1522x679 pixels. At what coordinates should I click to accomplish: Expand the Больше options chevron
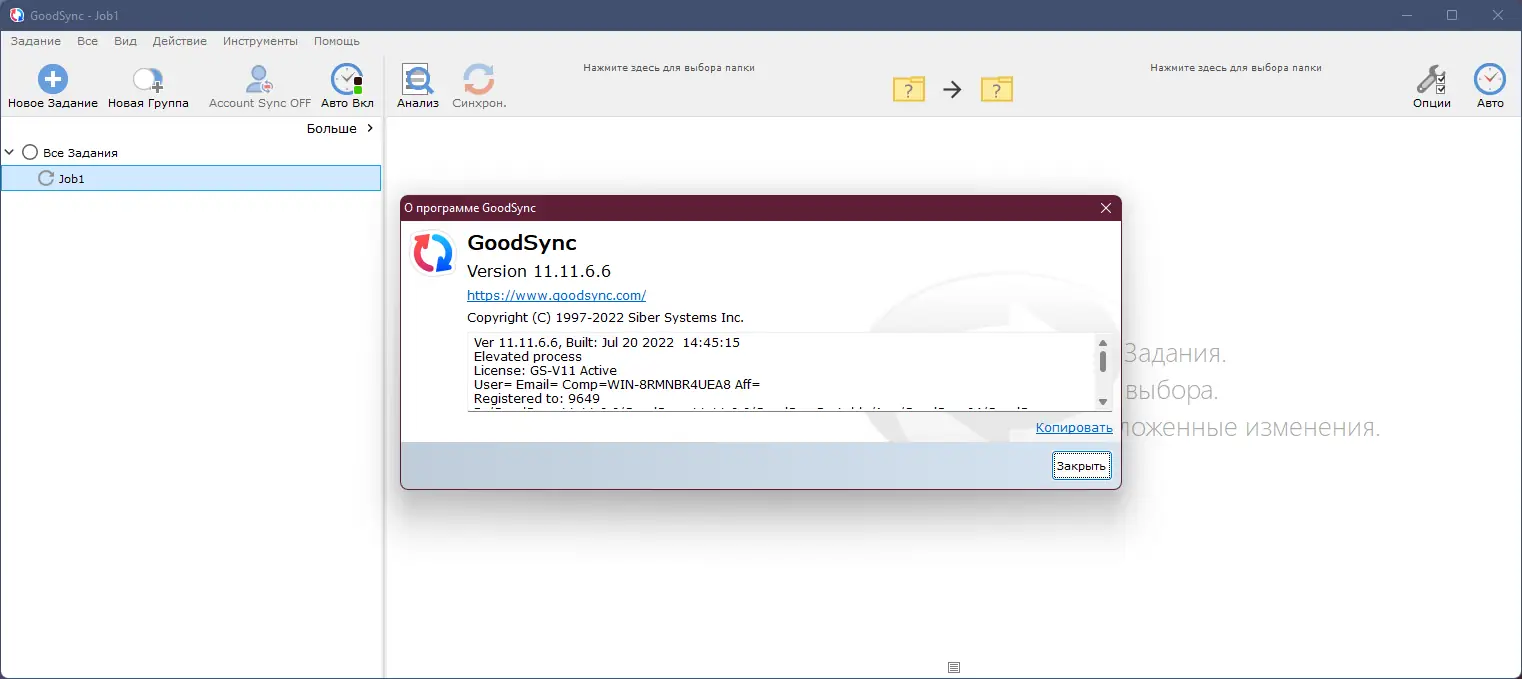tap(370, 129)
